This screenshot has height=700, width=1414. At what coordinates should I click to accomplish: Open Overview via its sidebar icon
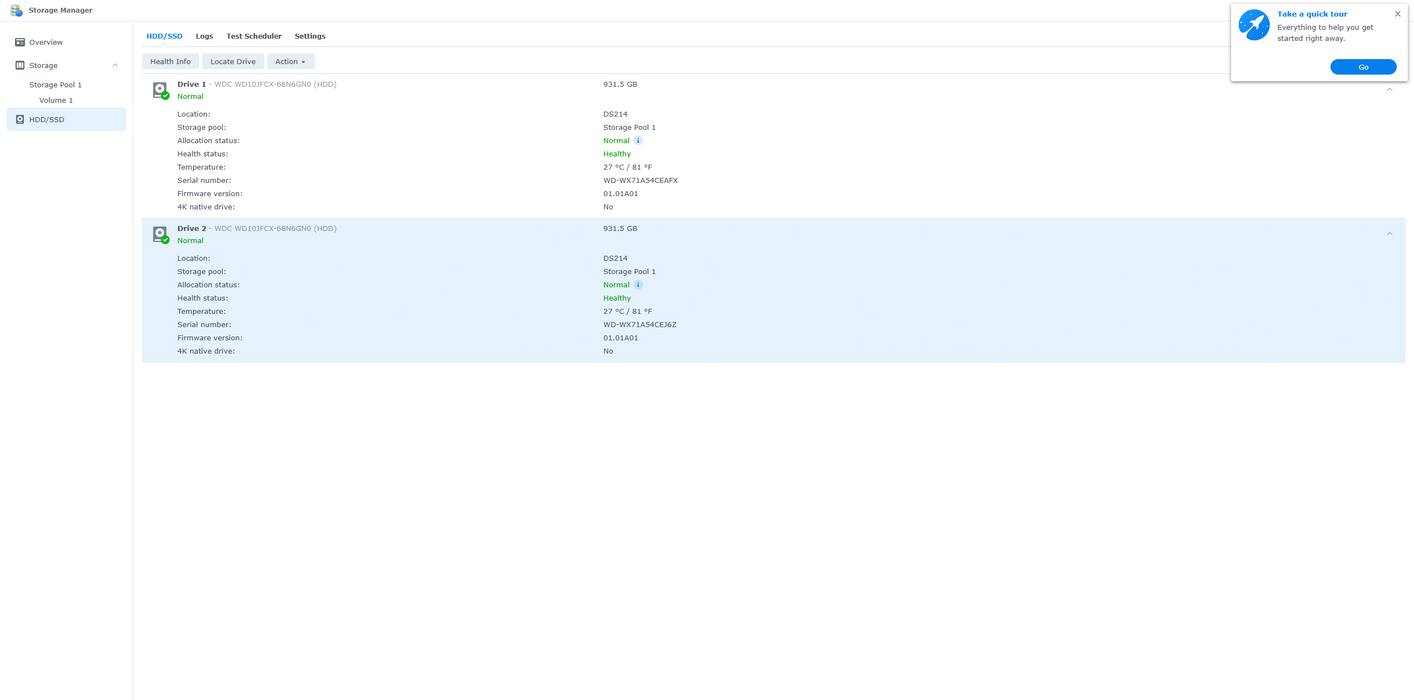[x=20, y=42]
